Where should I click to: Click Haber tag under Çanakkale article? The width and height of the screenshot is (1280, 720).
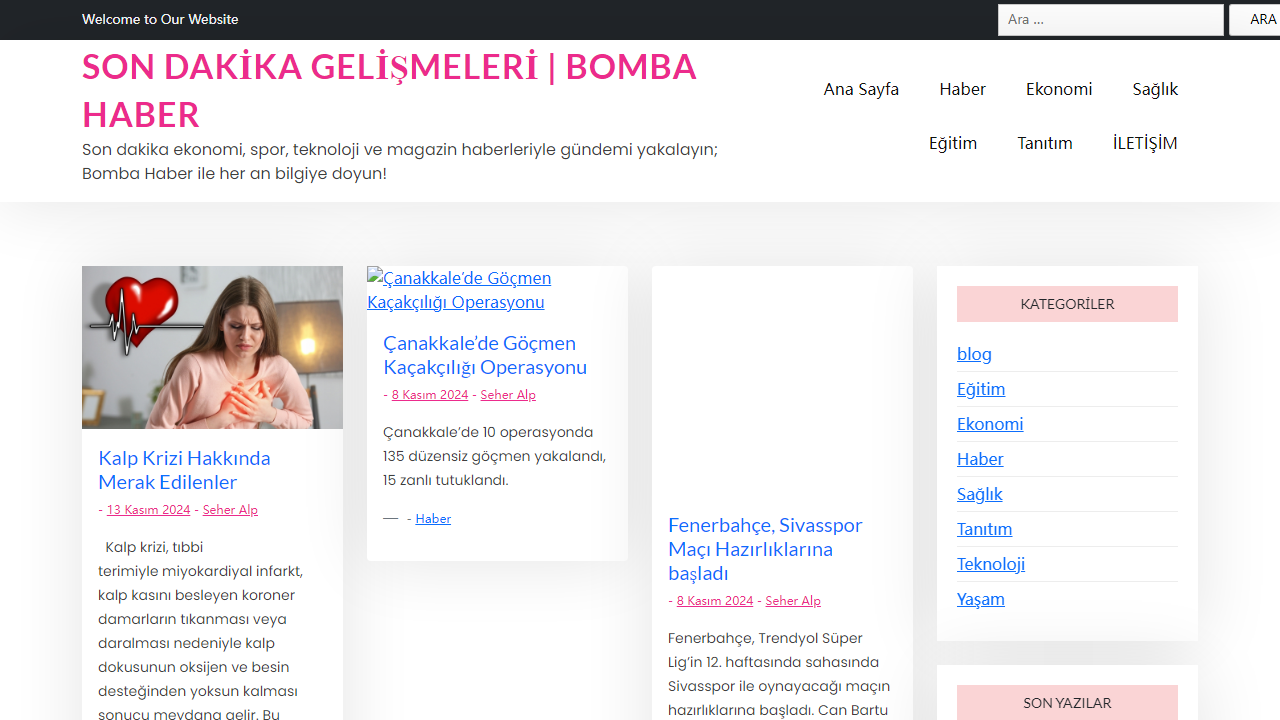[433, 519]
